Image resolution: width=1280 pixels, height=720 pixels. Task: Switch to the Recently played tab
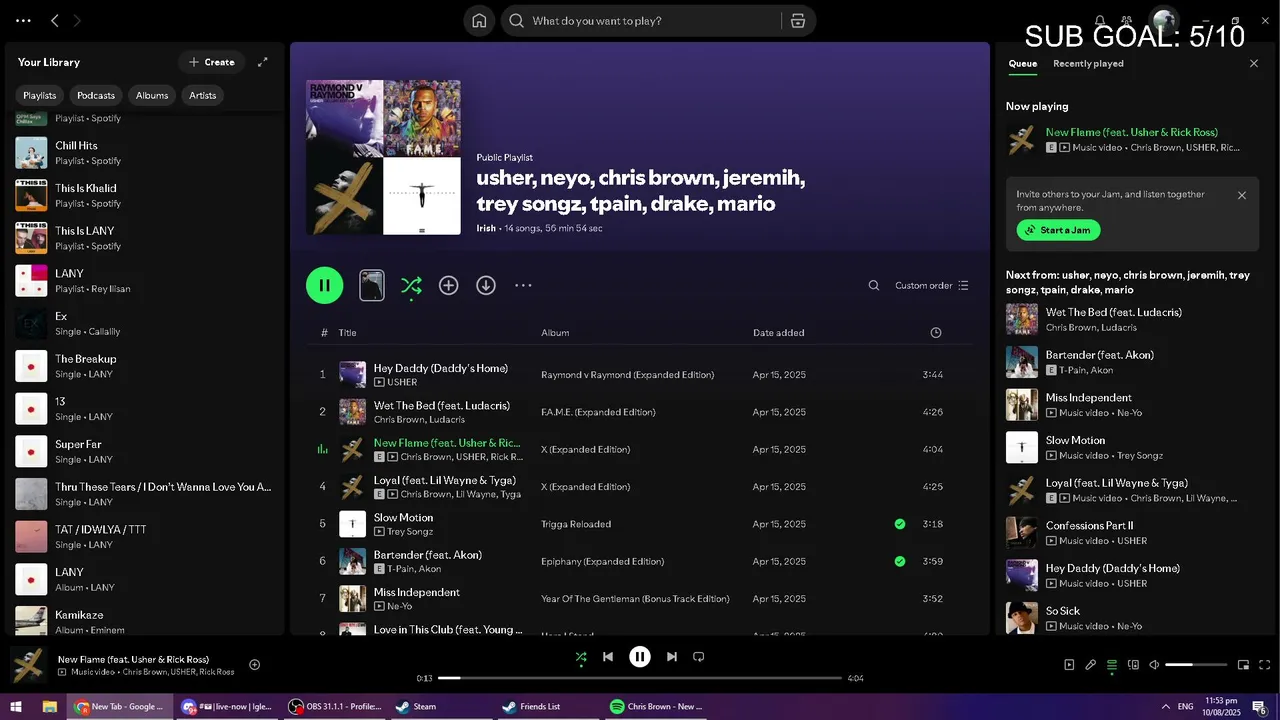pyautogui.click(x=1088, y=63)
